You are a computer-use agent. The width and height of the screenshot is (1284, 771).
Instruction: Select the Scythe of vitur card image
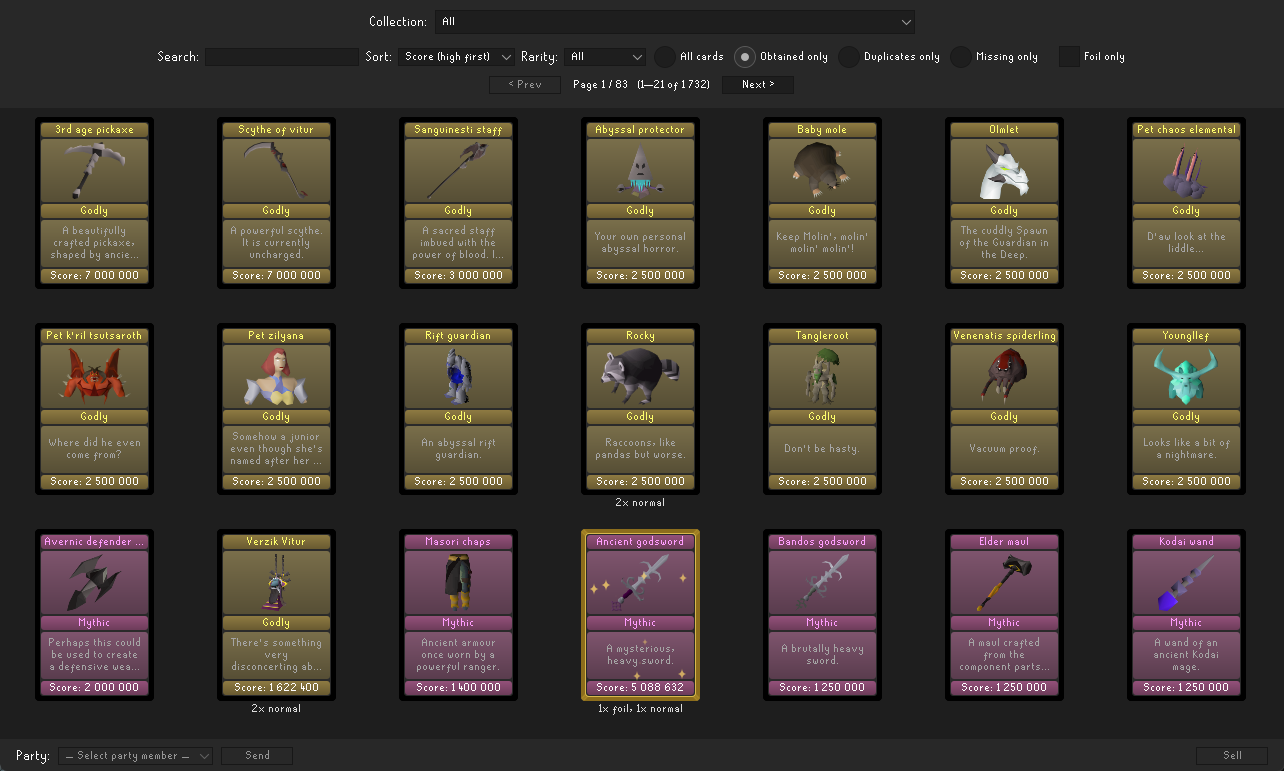(x=276, y=170)
